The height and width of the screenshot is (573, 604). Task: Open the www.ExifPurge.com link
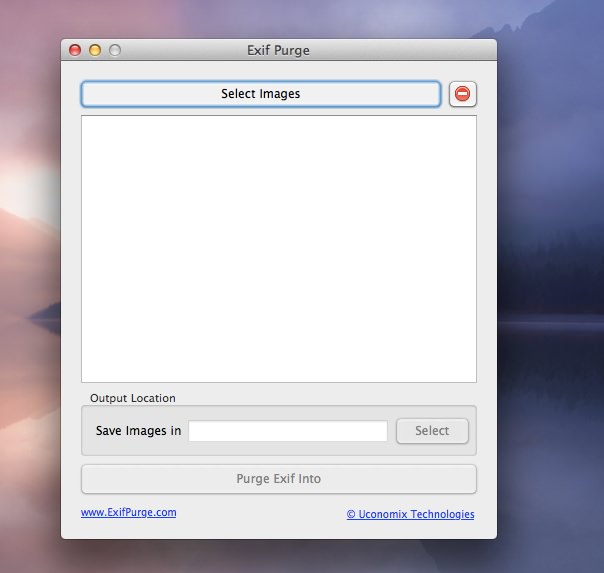pos(129,513)
